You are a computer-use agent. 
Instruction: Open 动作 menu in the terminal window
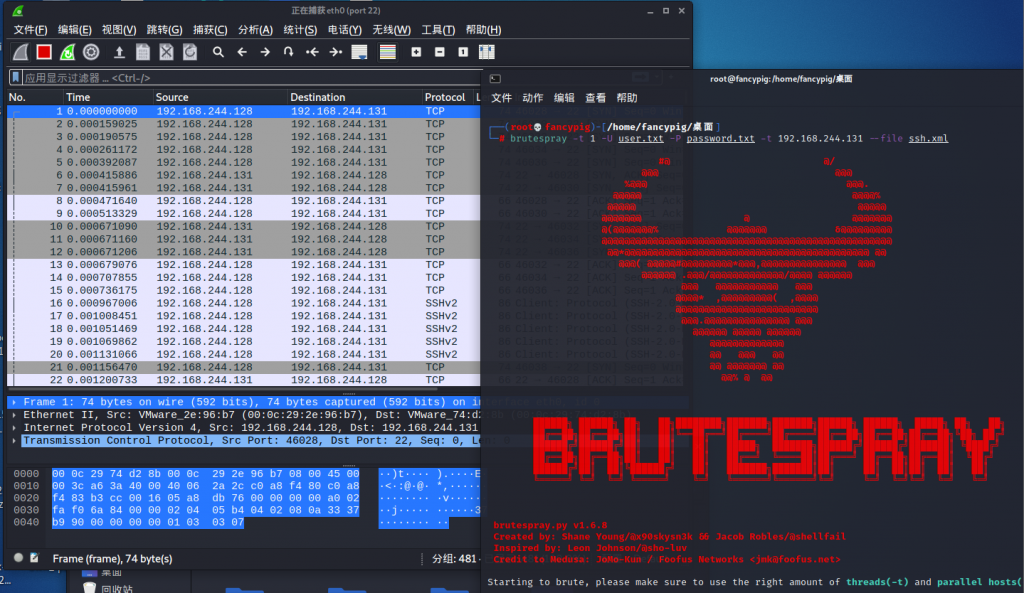pyautogui.click(x=533, y=98)
